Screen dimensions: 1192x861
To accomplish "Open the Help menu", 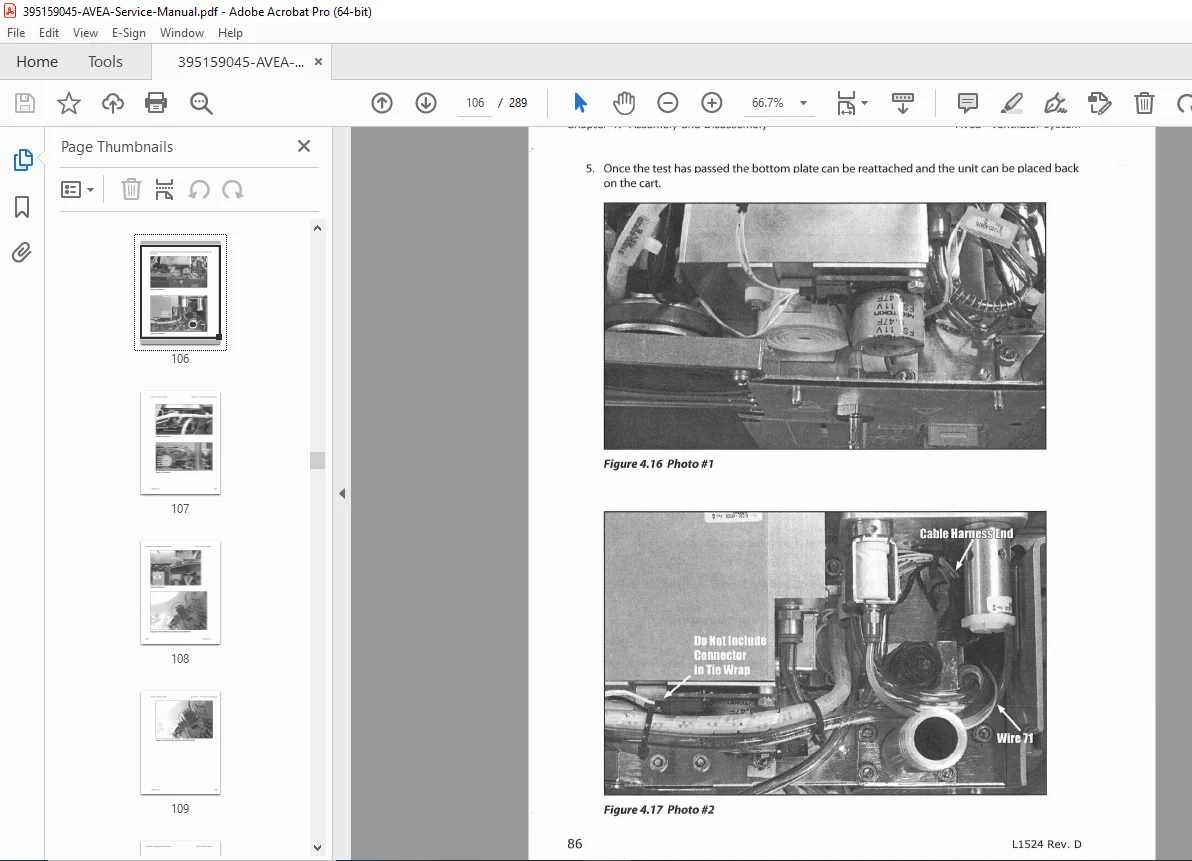I will point(230,33).
